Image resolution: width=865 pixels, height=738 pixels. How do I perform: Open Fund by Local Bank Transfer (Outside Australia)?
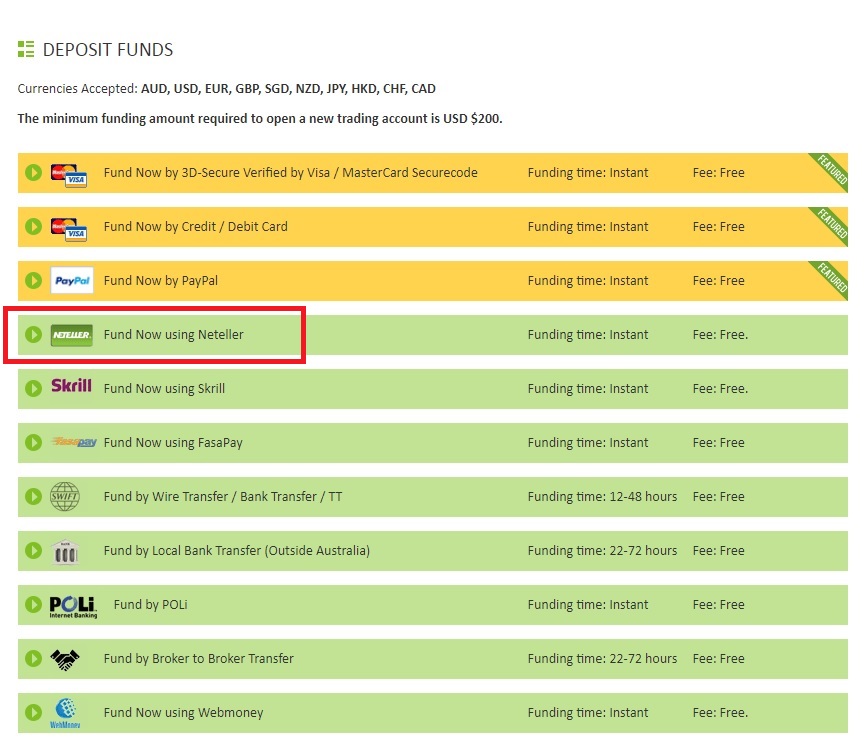237,551
